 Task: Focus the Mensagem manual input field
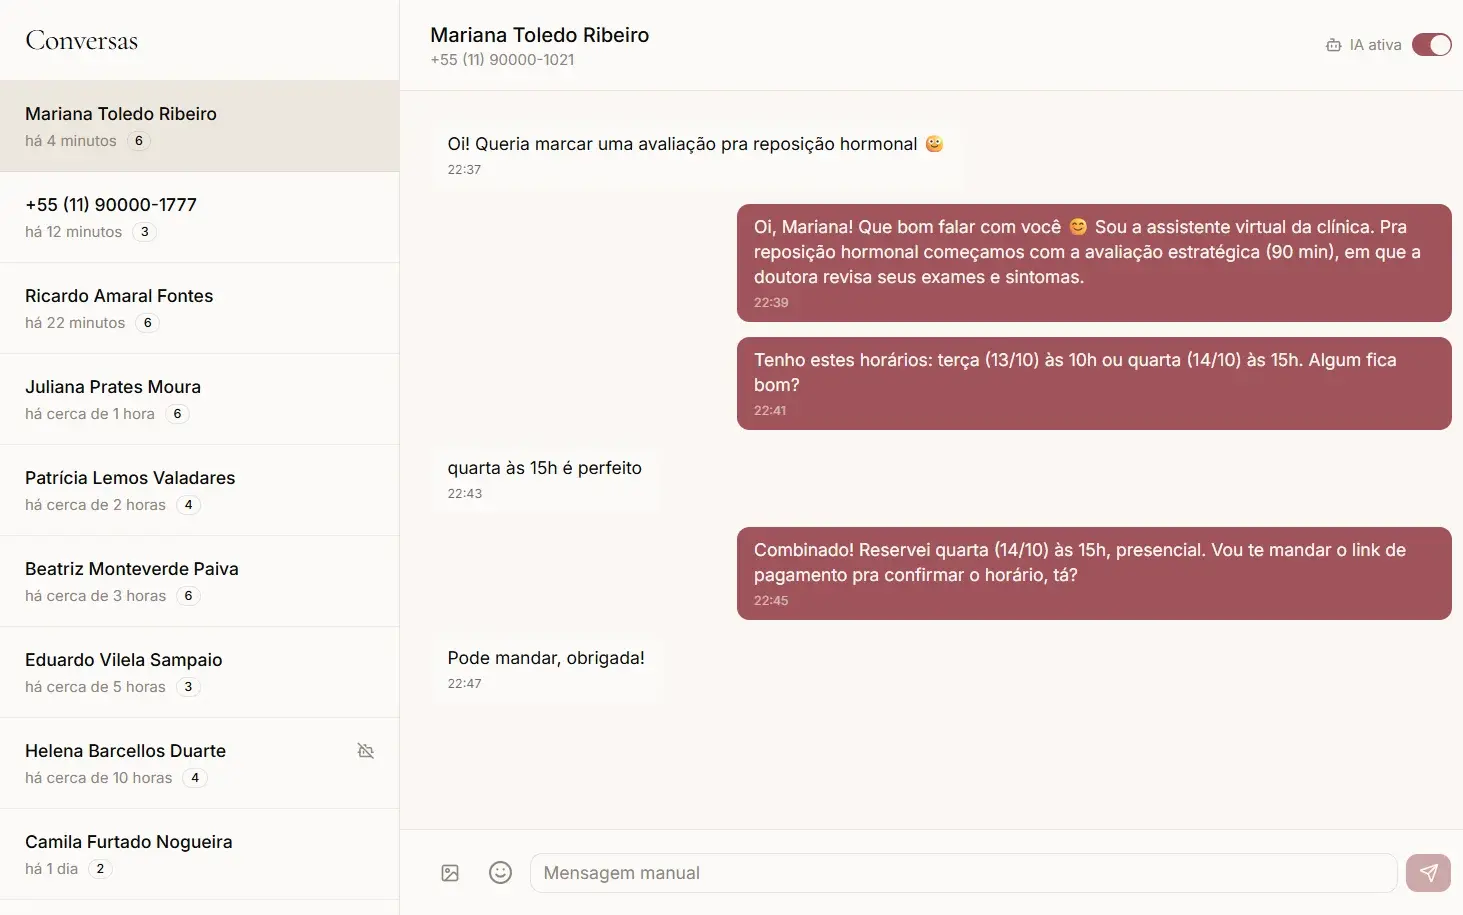(x=963, y=873)
